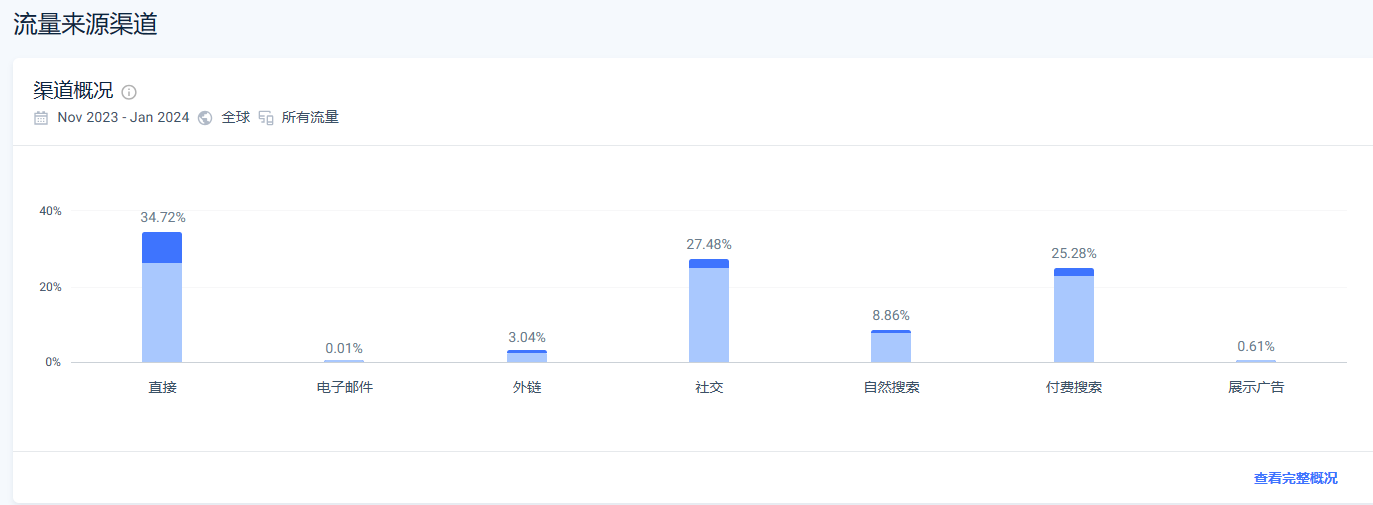Click the 渠道概况 card title
The image size is (1373, 505).
[73, 91]
